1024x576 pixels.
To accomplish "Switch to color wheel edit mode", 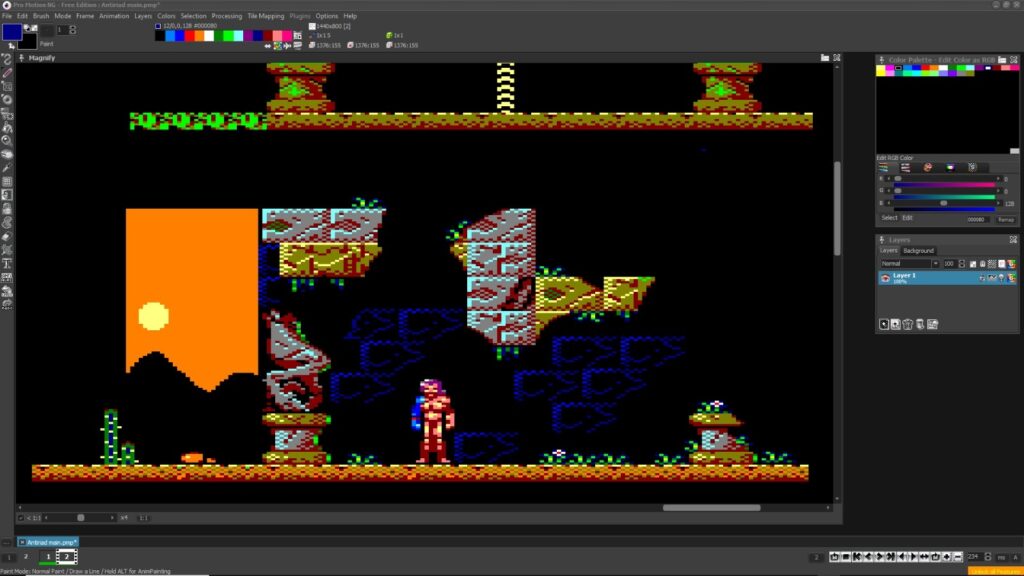I will point(927,168).
